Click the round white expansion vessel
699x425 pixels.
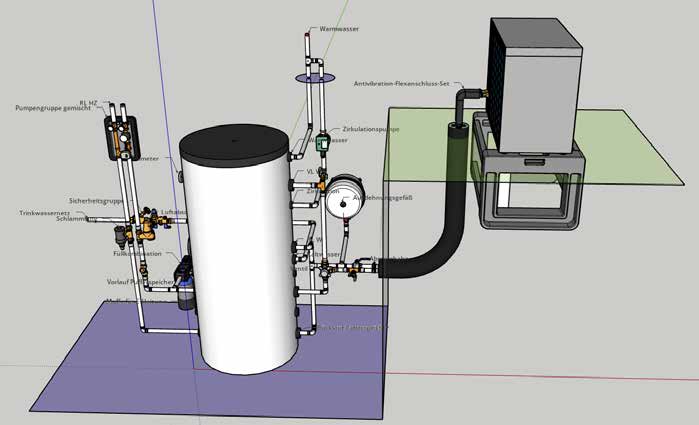coord(345,196)
